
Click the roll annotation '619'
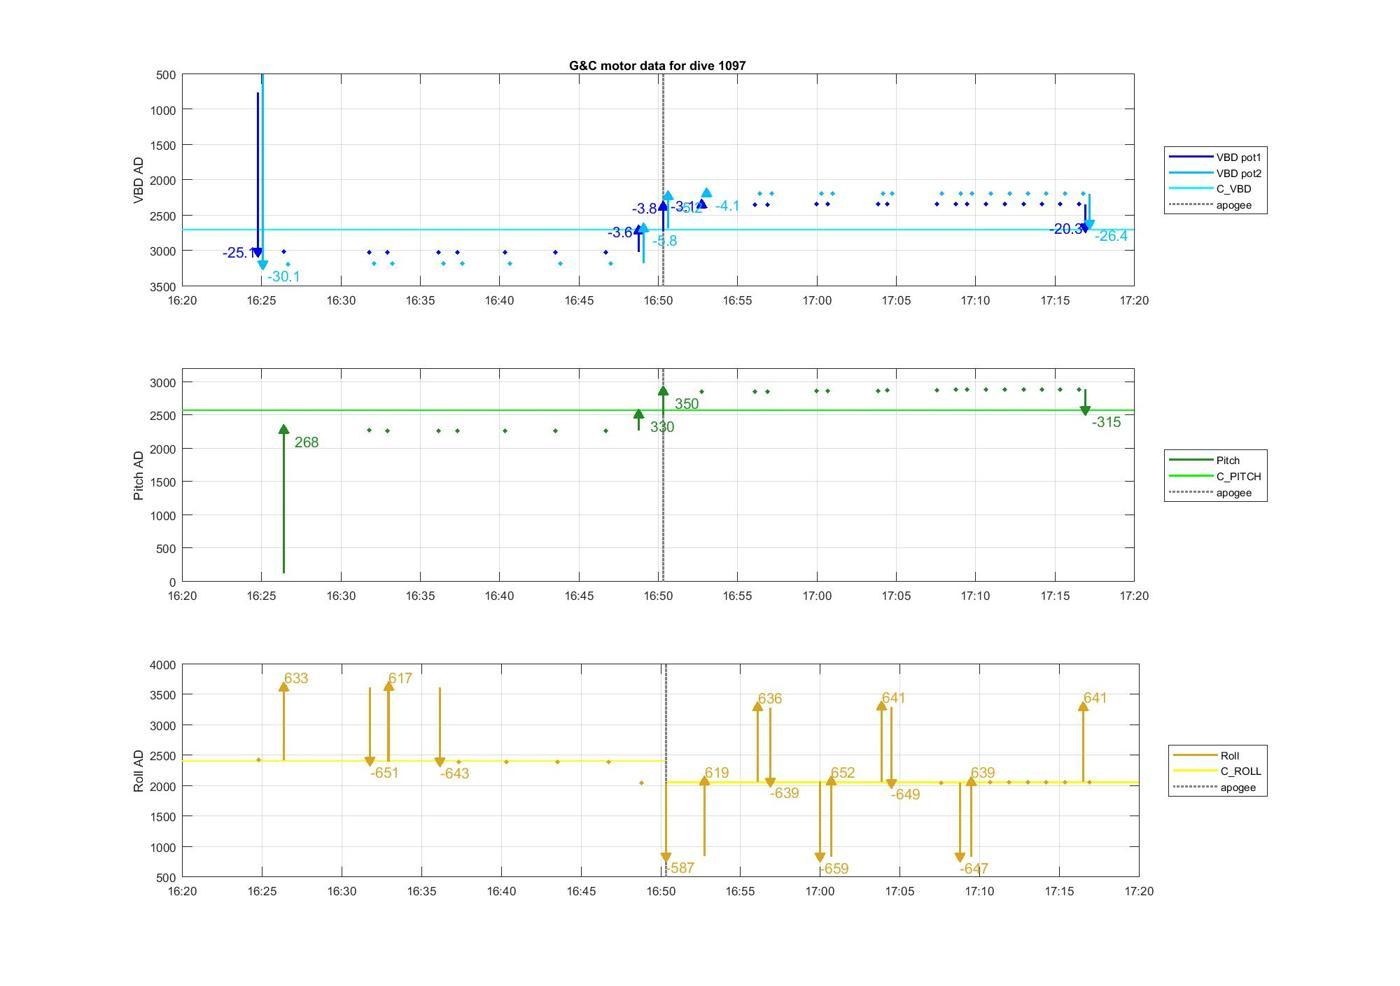click(x=716, y=773)
